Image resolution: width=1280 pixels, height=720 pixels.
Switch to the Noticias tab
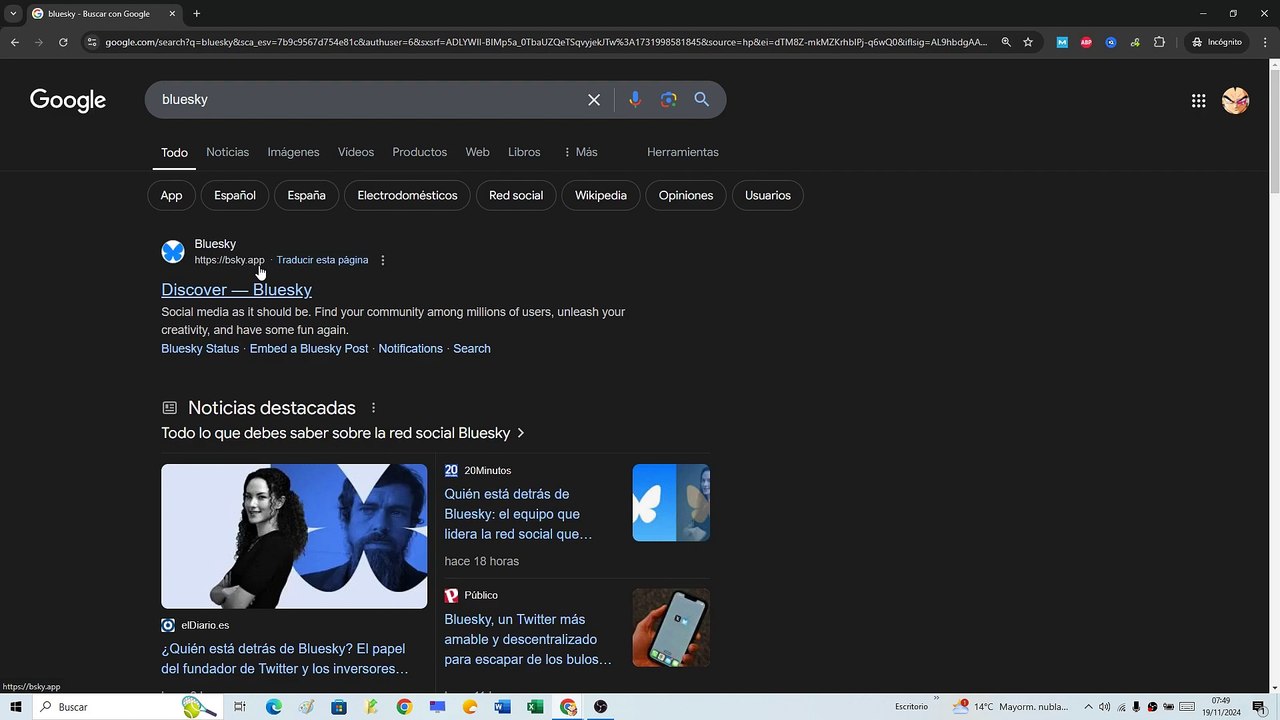point(227,152)
